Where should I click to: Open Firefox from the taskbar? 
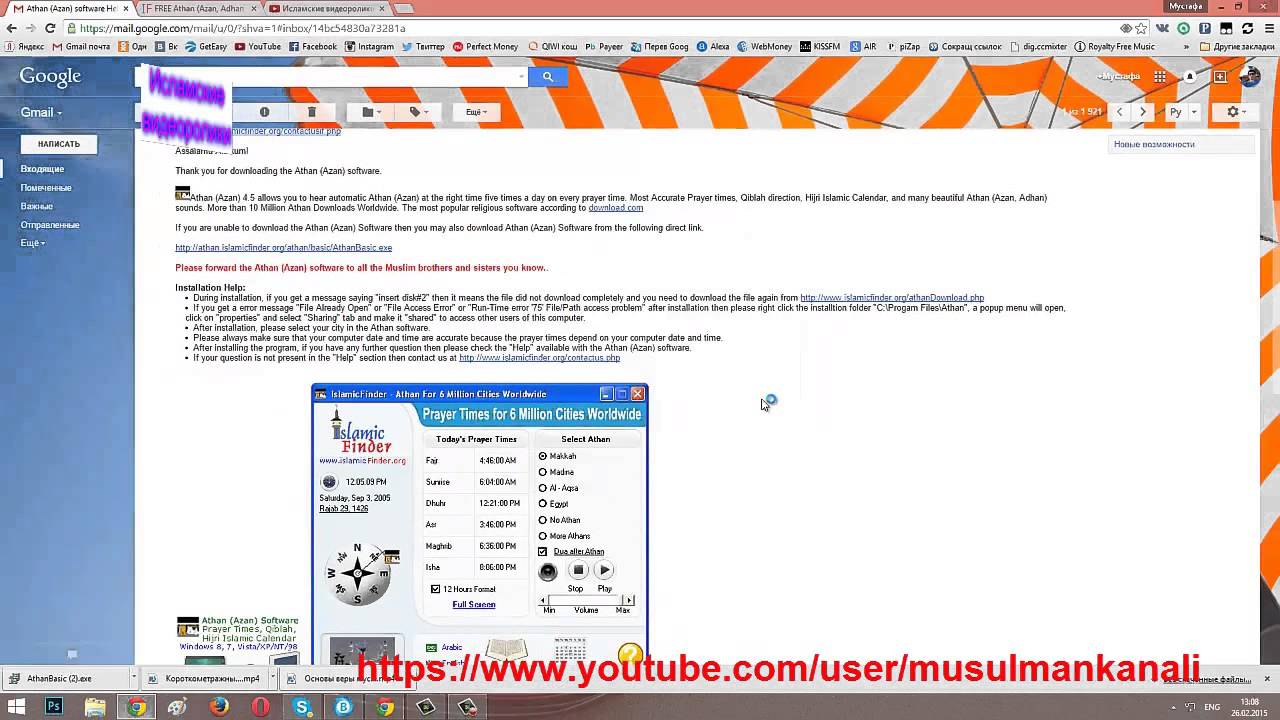[x=219, y=707]
